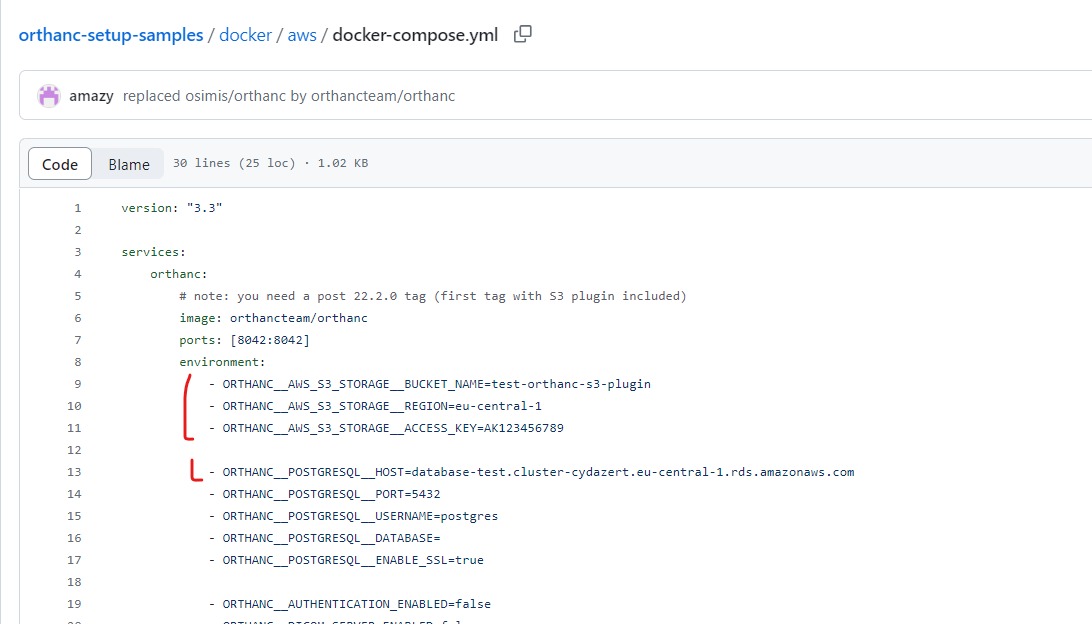Copy the file path with the copy icon
1092x624 pixels.
(522, 34)
